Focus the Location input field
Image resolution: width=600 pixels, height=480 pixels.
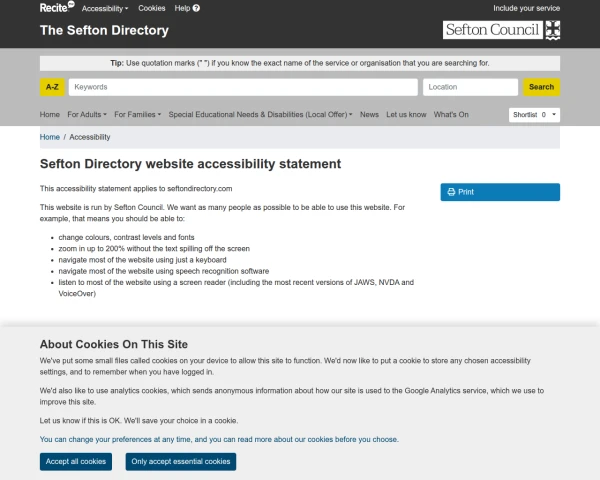pyautogui.click(x=469, y=87)
